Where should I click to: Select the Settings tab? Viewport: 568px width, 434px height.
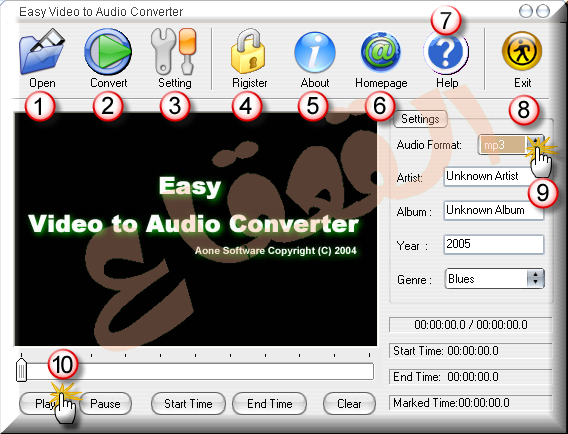420,119
